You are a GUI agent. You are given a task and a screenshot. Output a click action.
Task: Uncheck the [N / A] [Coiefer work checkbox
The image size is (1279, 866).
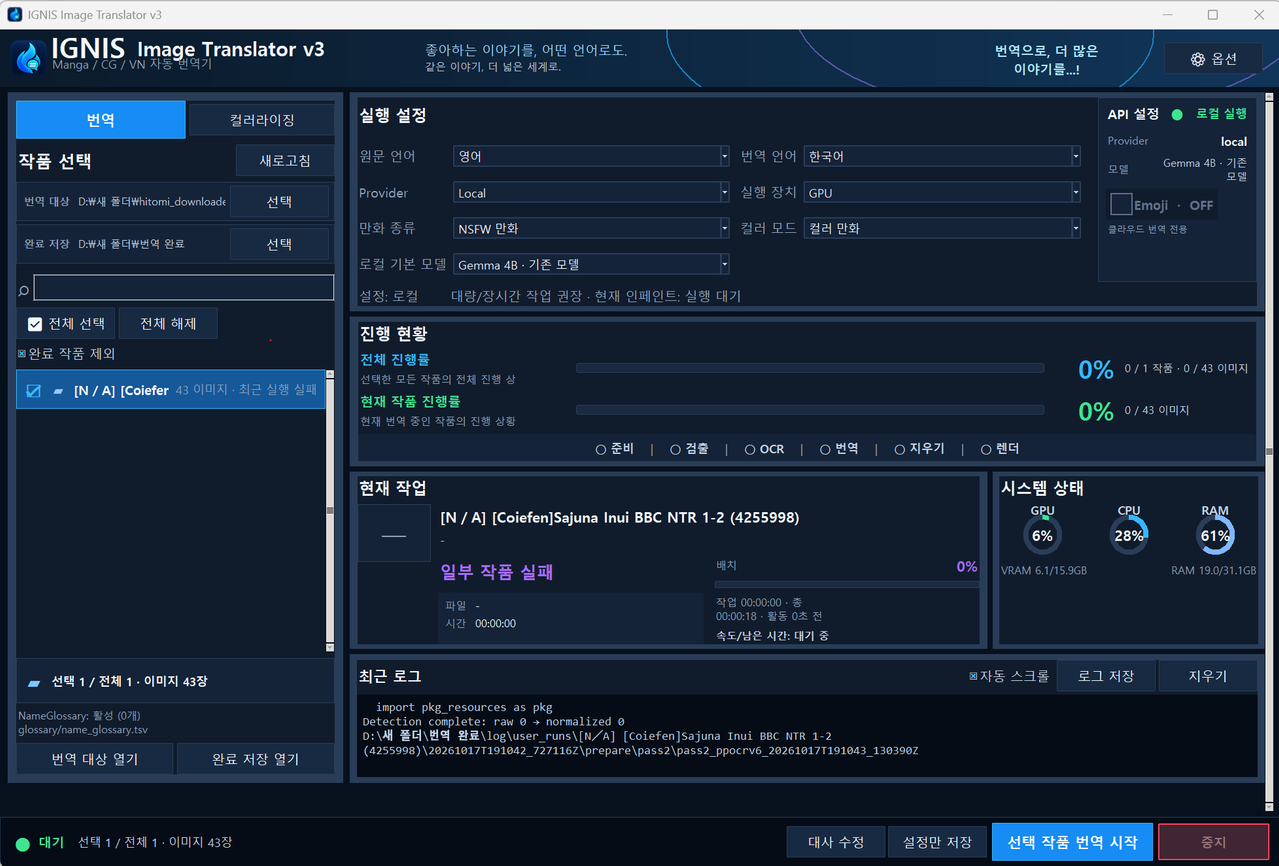click(33, 391)
